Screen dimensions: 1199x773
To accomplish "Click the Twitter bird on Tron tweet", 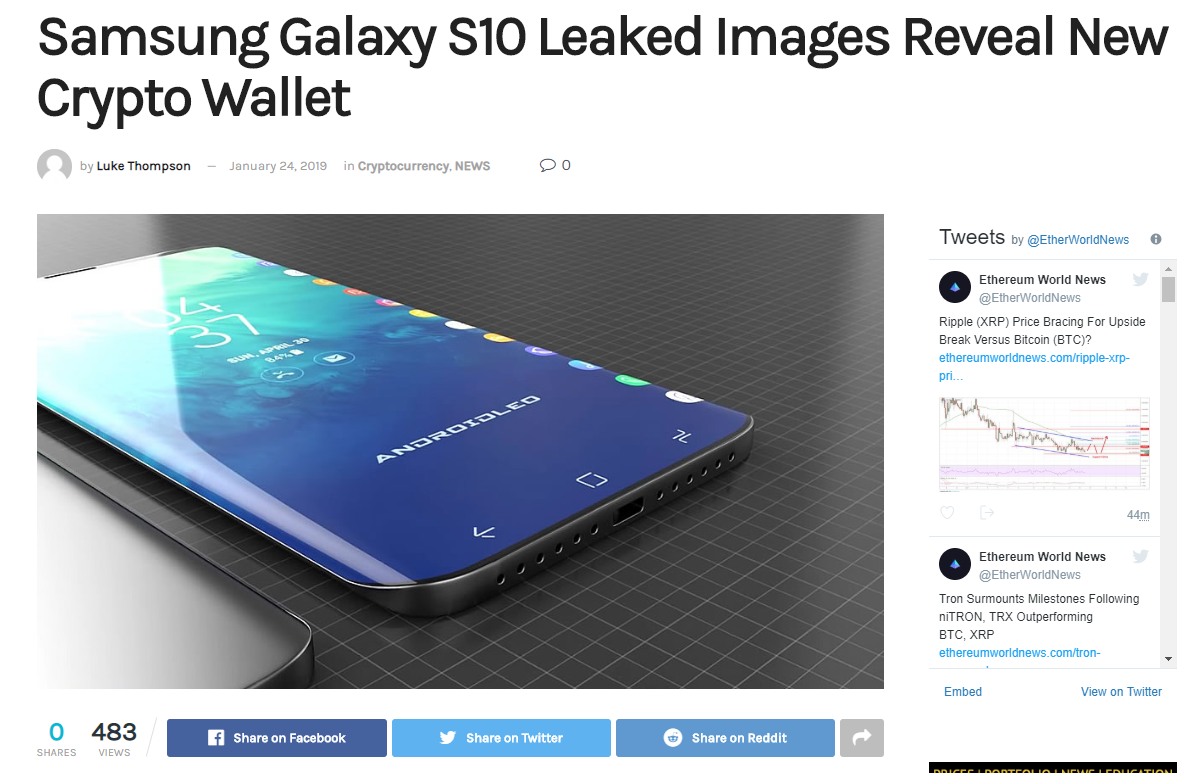I will pyautogui.click(x=1140, y=556).
